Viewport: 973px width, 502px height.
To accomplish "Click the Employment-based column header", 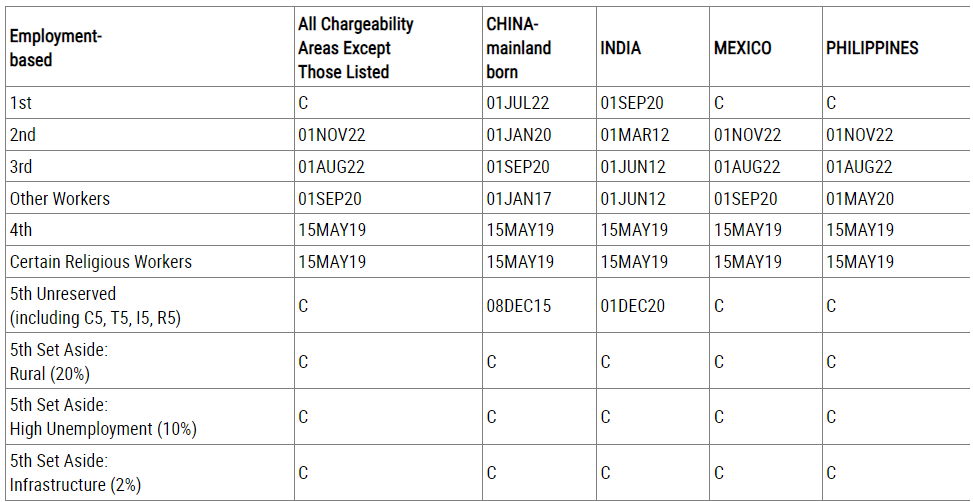I will (x=56, y=48).
